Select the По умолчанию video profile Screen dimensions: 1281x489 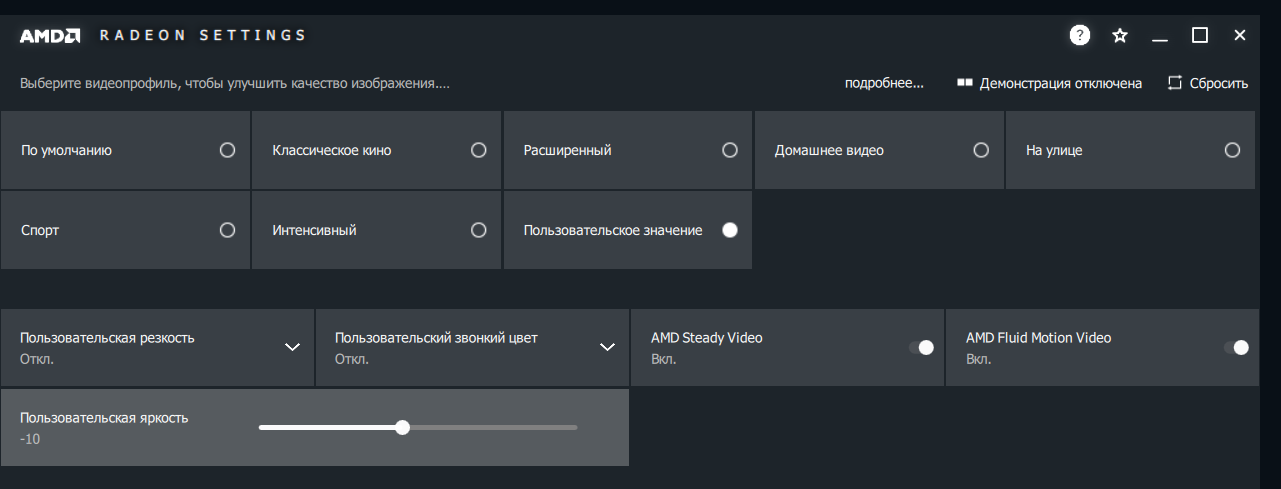click(125, 150)
